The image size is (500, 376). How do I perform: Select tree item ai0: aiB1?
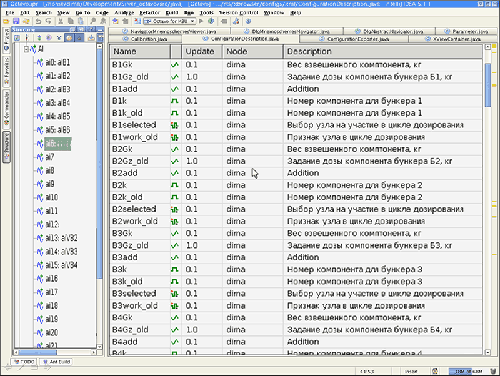pos(58,62)
